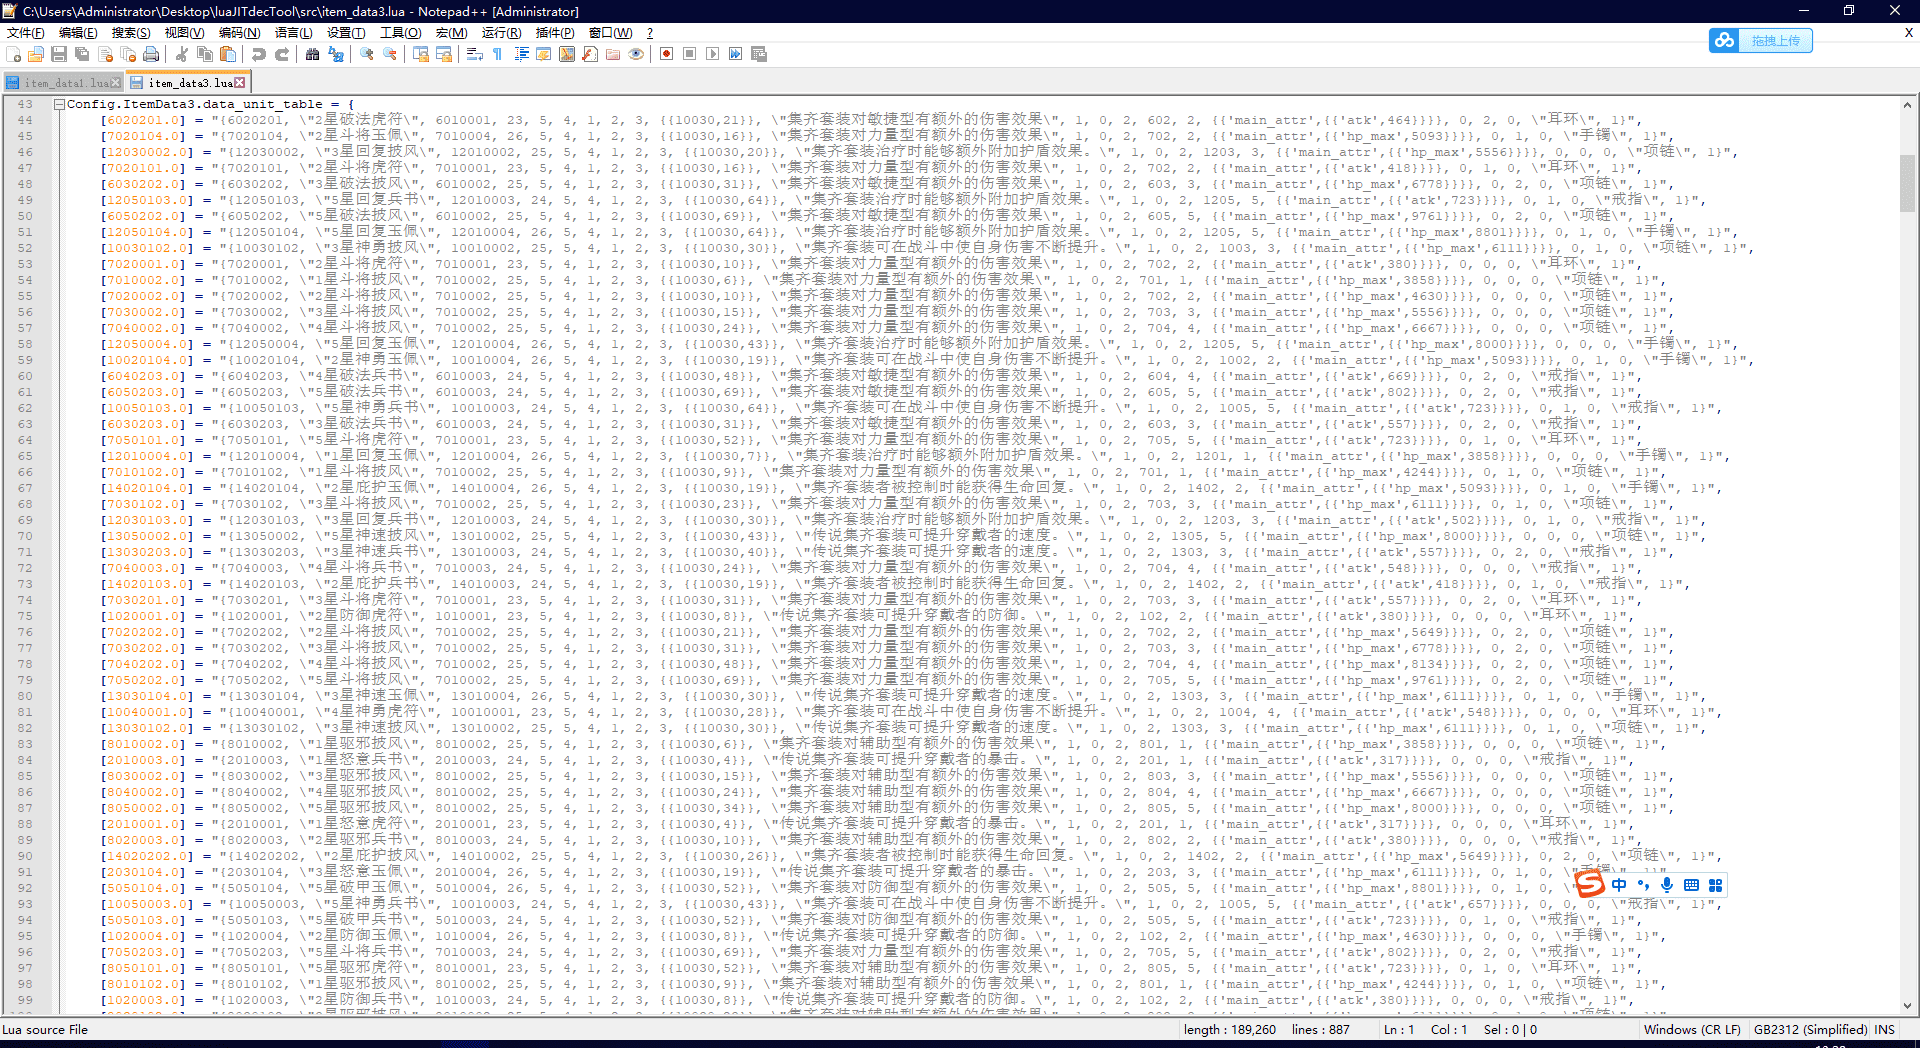Screen dimensions: 1920x1048
Task: Open the 宏(M) menu
Action: 451,33
